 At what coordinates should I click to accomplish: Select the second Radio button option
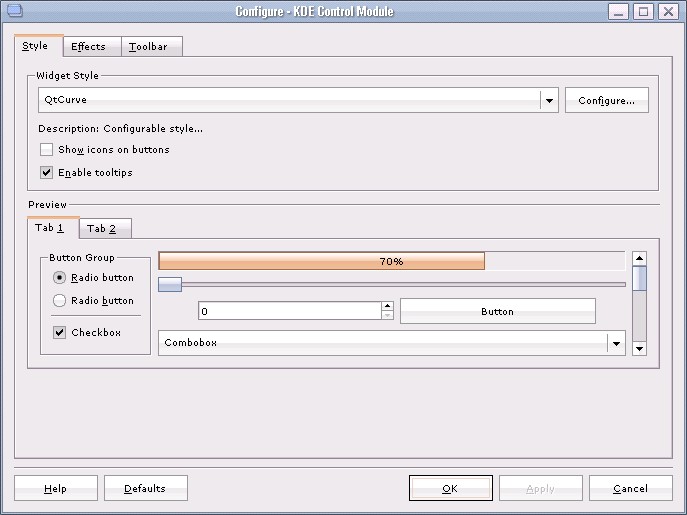(x=59, y=300)
